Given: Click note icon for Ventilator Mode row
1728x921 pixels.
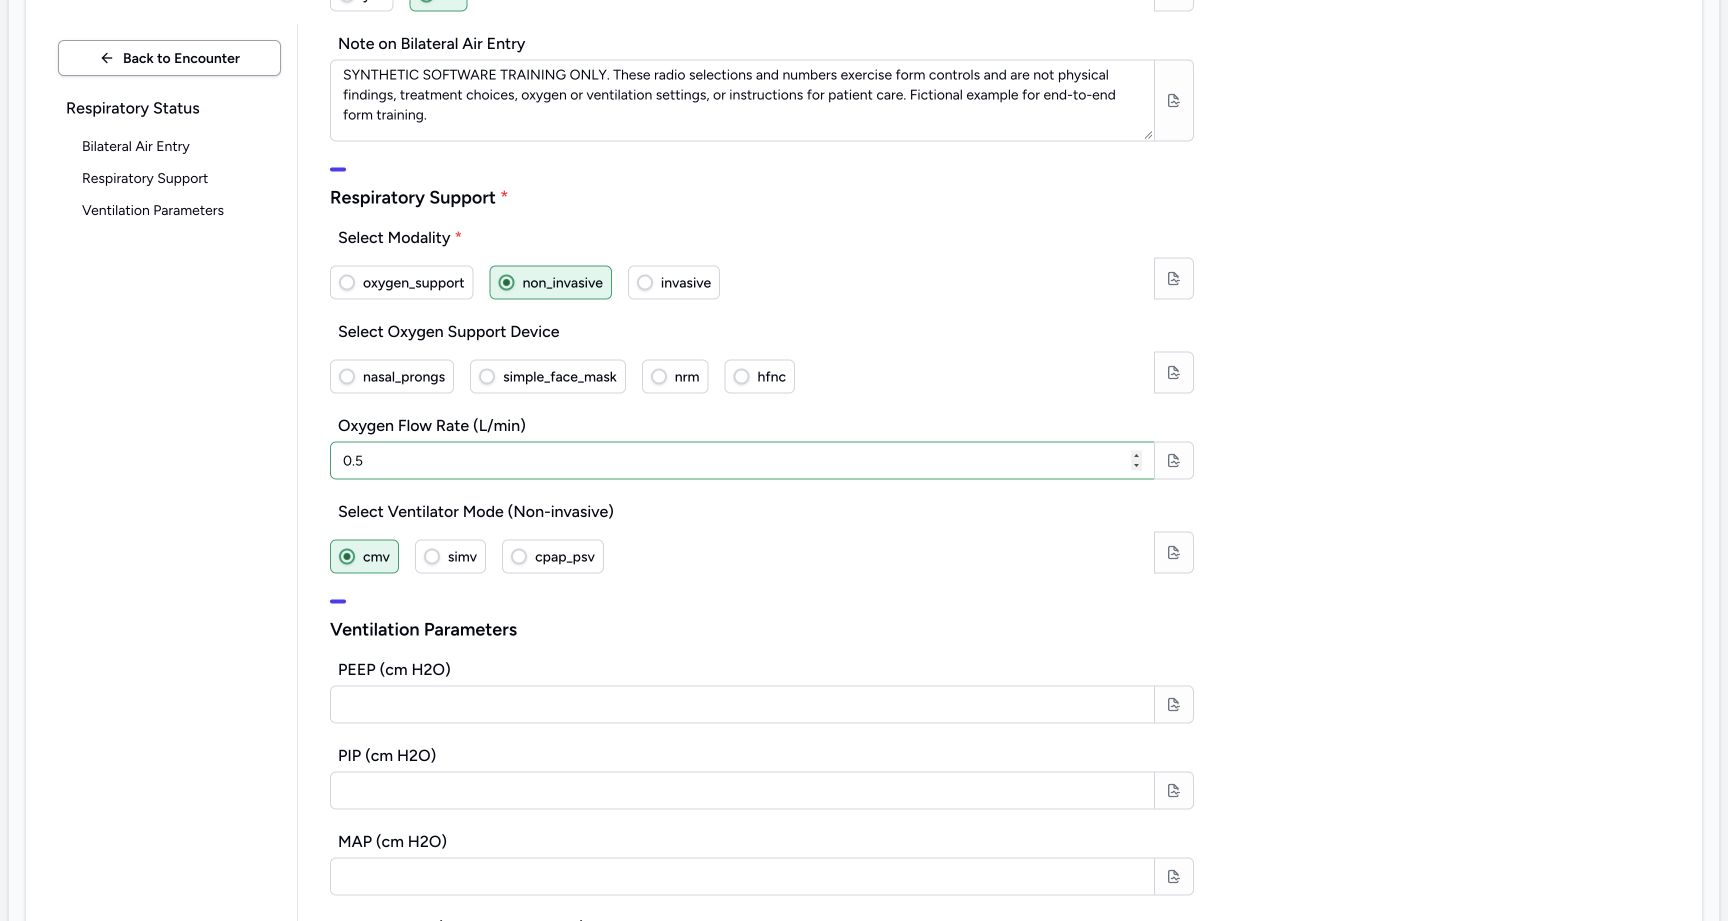Looking at the screenshot, I should point(1173,553).
